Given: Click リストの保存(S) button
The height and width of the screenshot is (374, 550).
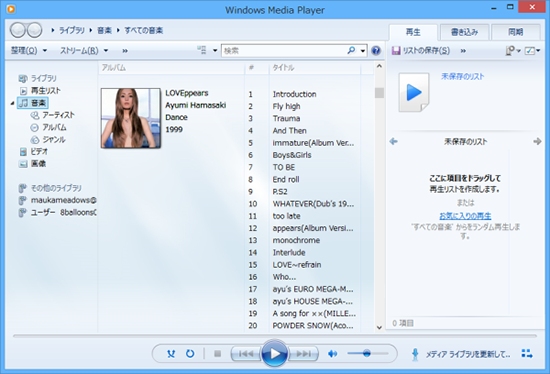Looking at the screenshot, I should click(421, 51).
